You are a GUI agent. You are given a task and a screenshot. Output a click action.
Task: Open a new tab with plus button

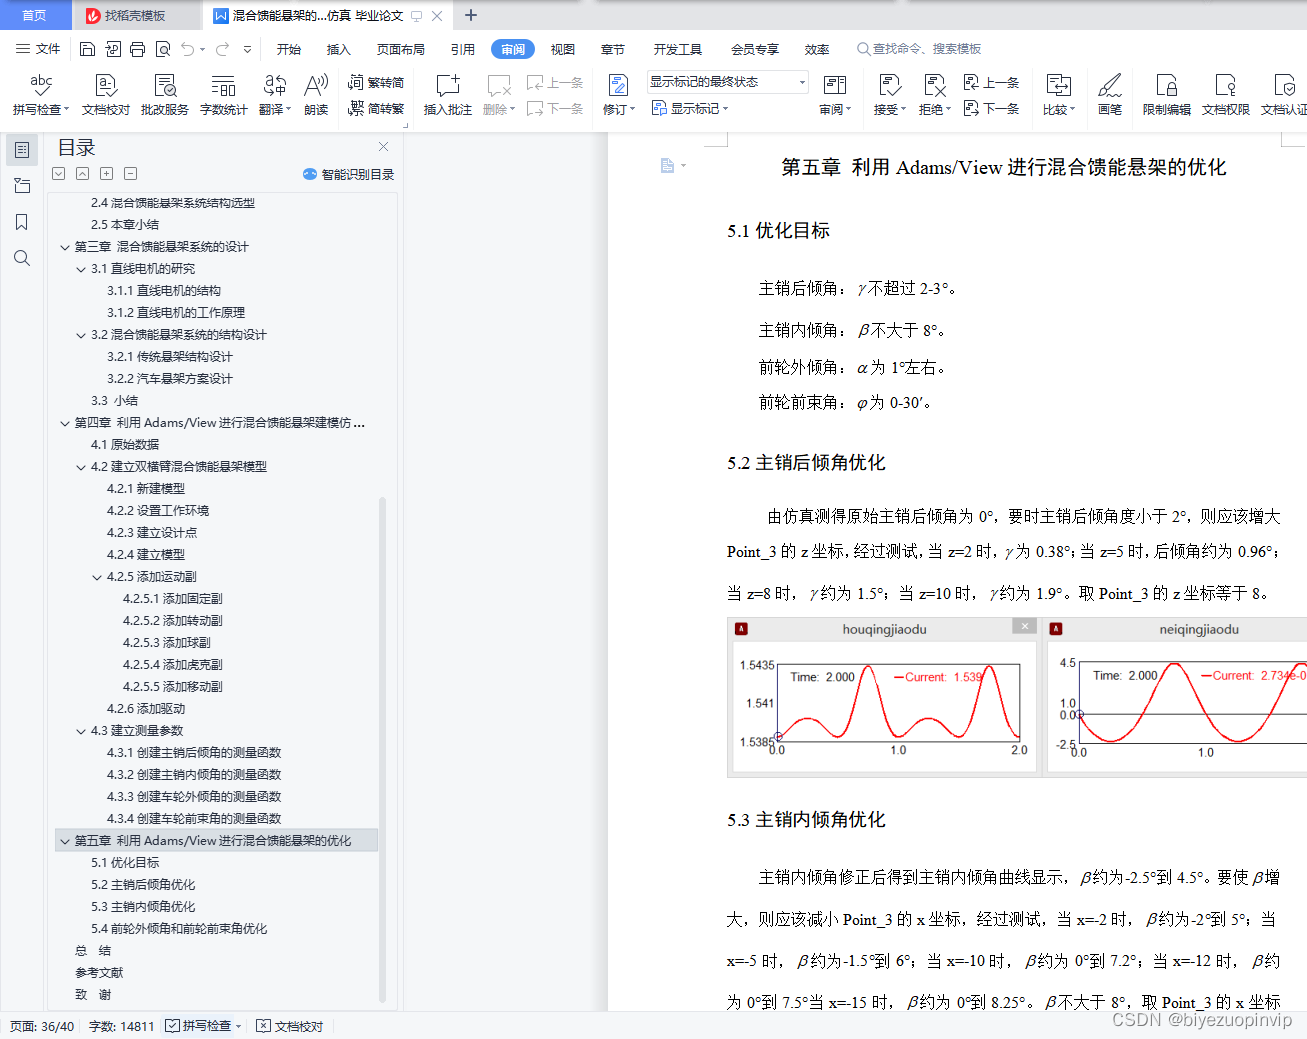pos(471,15)
